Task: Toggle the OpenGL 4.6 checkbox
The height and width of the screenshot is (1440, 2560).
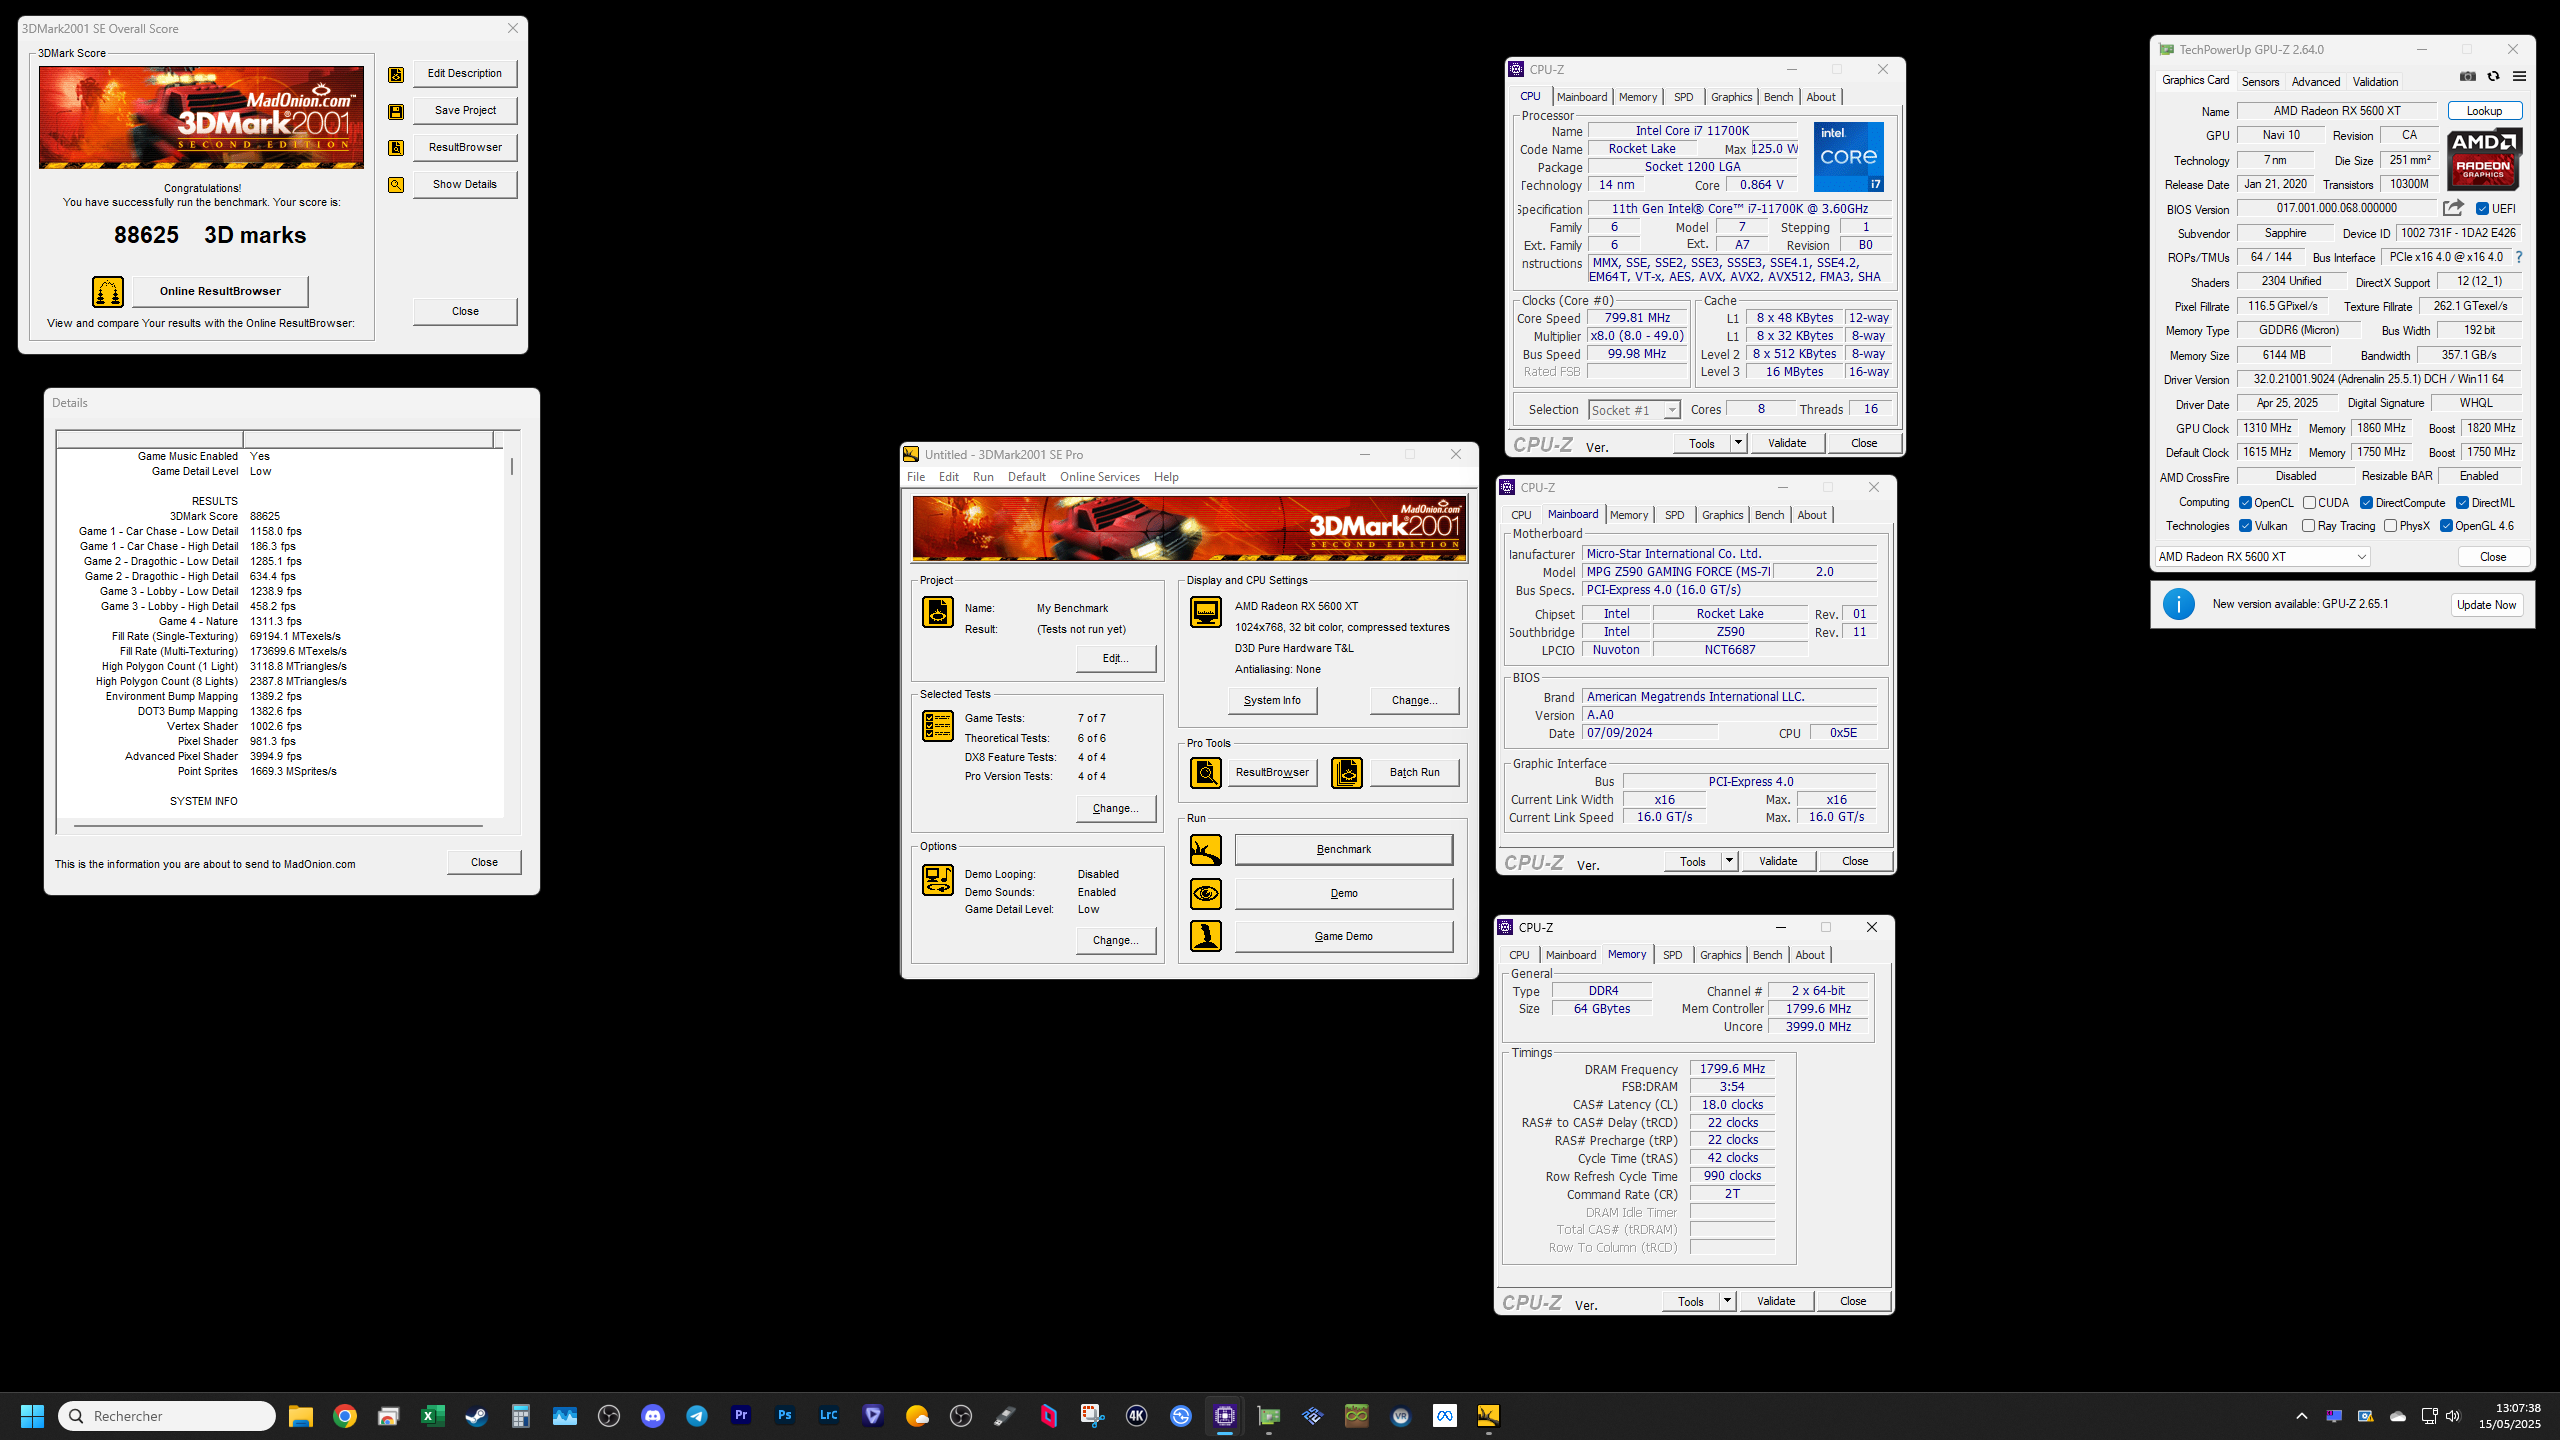Action: coord(2447,526)
